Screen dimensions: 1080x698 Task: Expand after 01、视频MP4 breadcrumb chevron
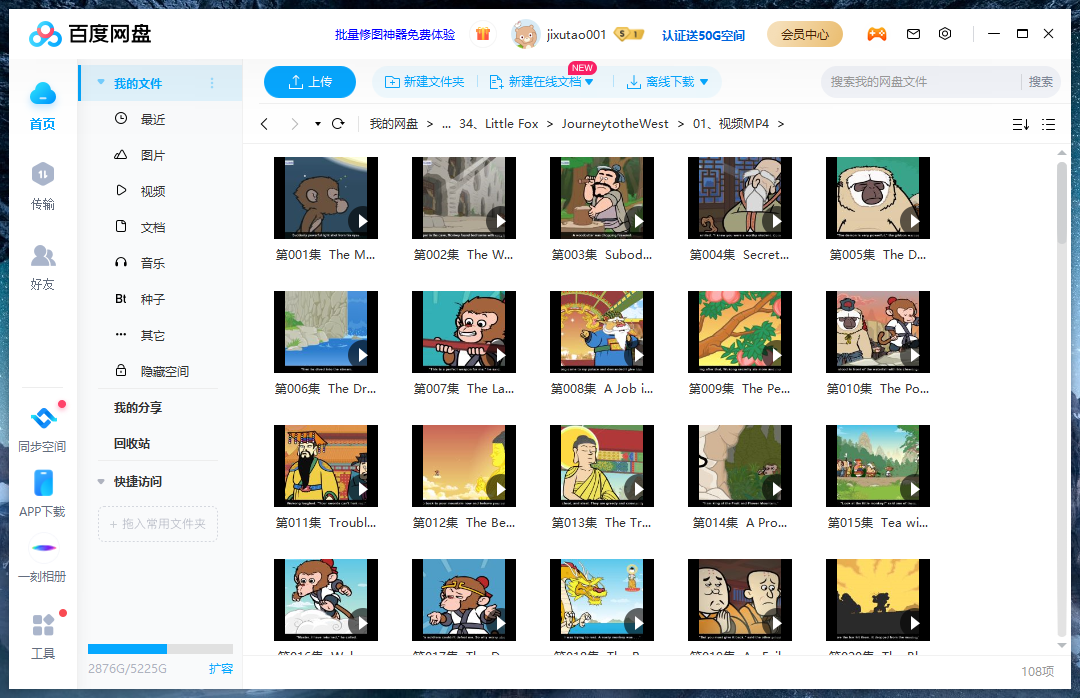[781, 124]
